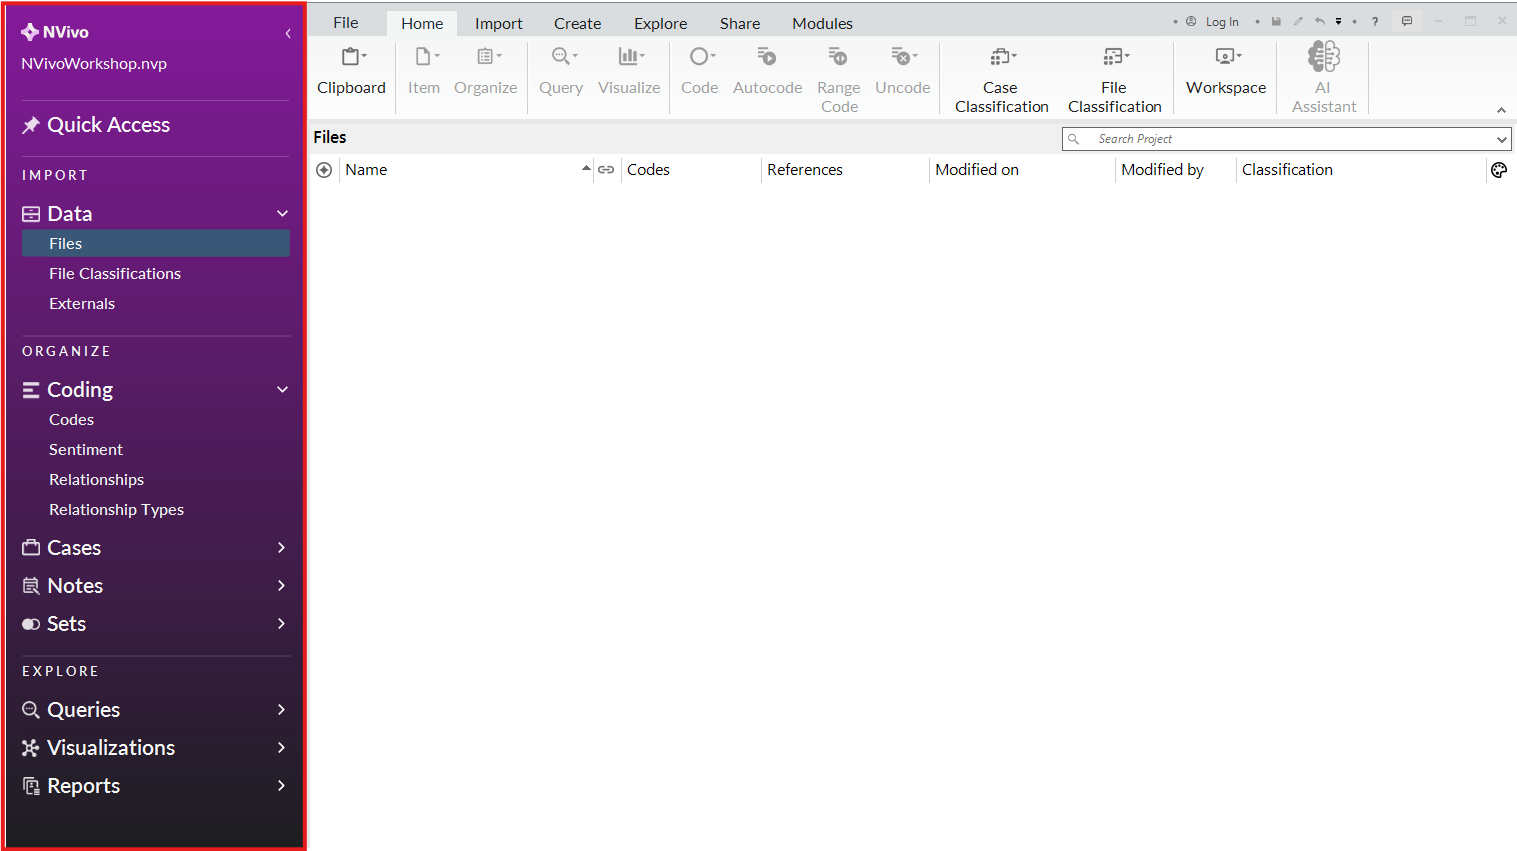Expand the Visualizations section chevron
The height and width of the screenshot is (851, 1517).
pyautogui.click(x=281, y=747)
